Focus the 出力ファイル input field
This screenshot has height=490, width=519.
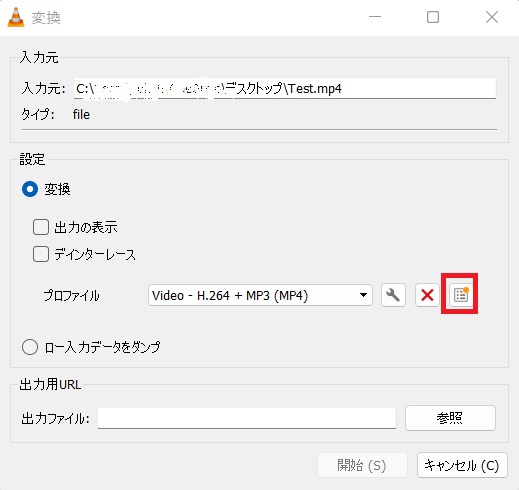[x=247, y=418]
